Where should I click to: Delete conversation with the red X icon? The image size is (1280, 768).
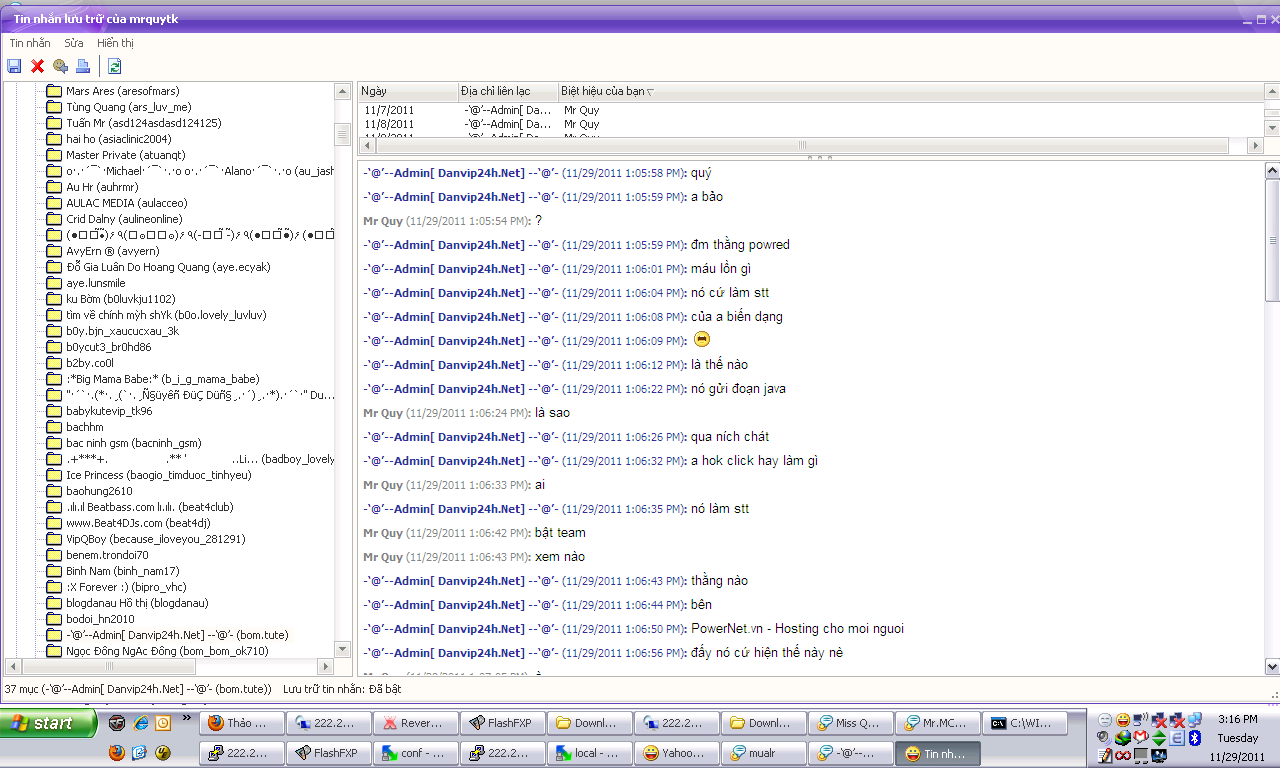click(37, 66)
